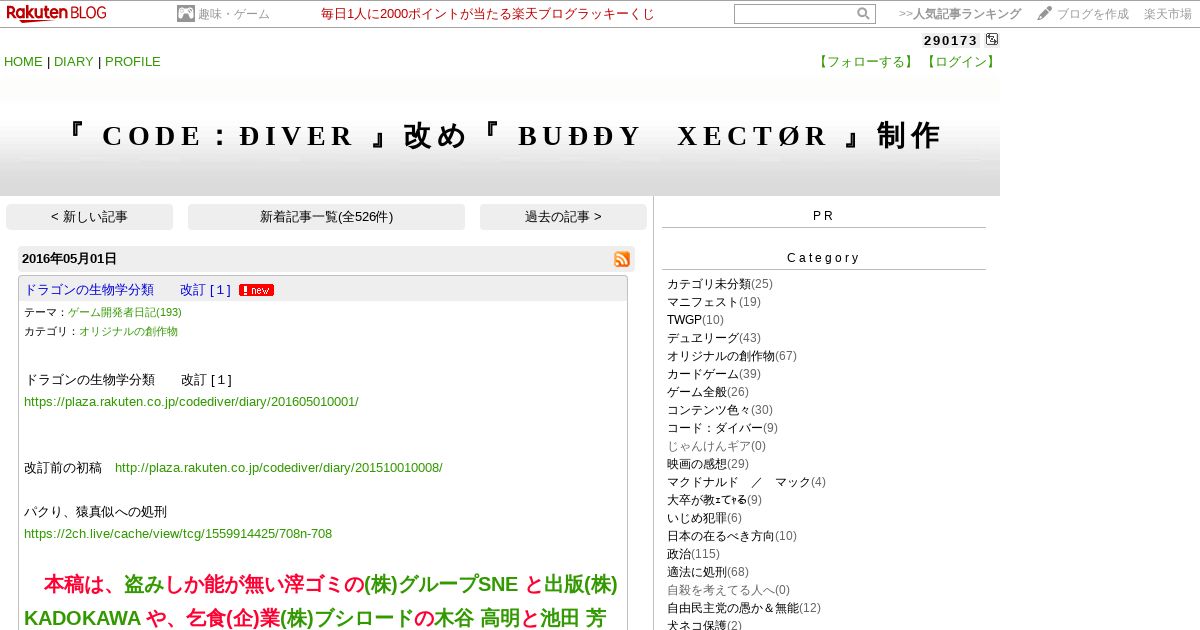Open the article title ドラゴンの生物学分類 改訂[1]

128,290
